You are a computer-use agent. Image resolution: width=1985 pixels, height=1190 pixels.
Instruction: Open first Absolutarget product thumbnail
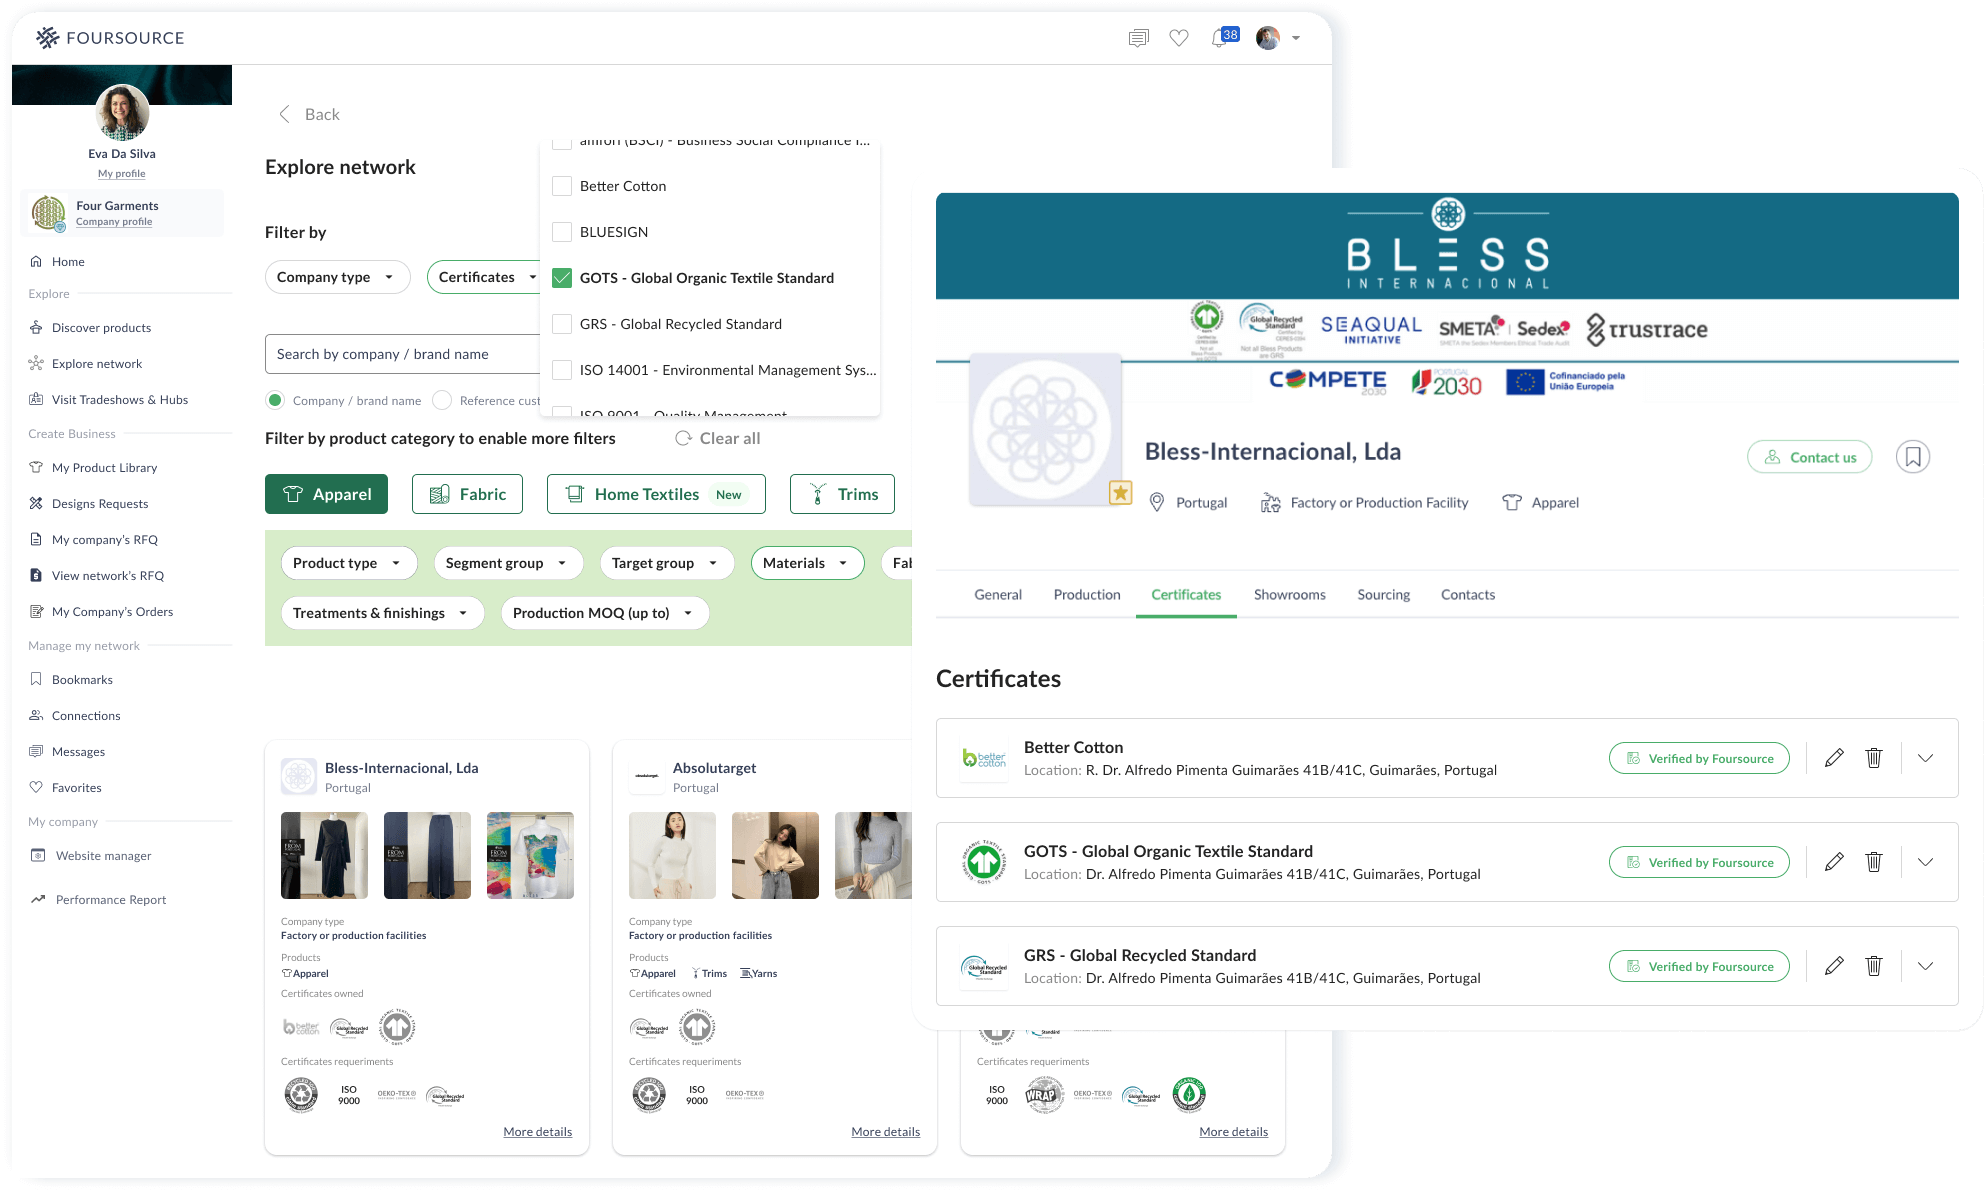point(672,856)
